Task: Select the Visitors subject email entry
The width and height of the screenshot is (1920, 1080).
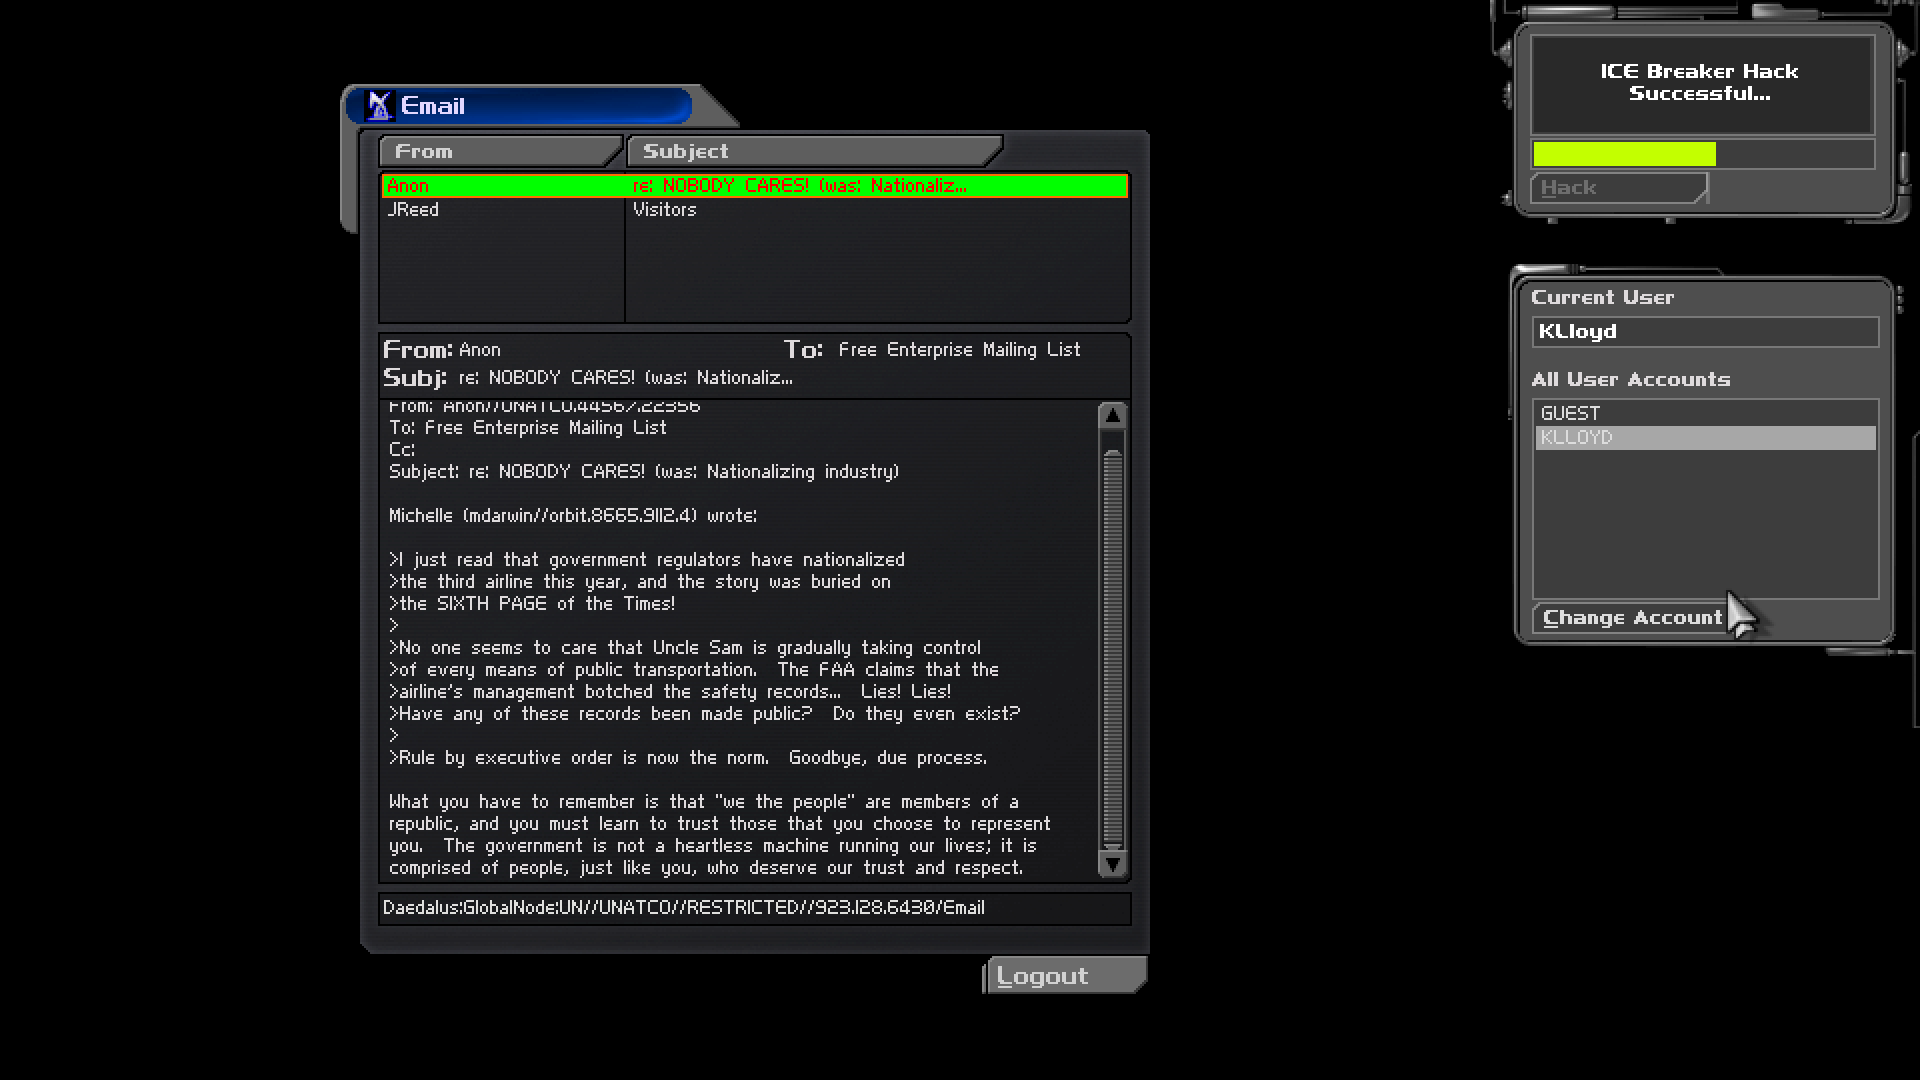Action: click(664, 210)
